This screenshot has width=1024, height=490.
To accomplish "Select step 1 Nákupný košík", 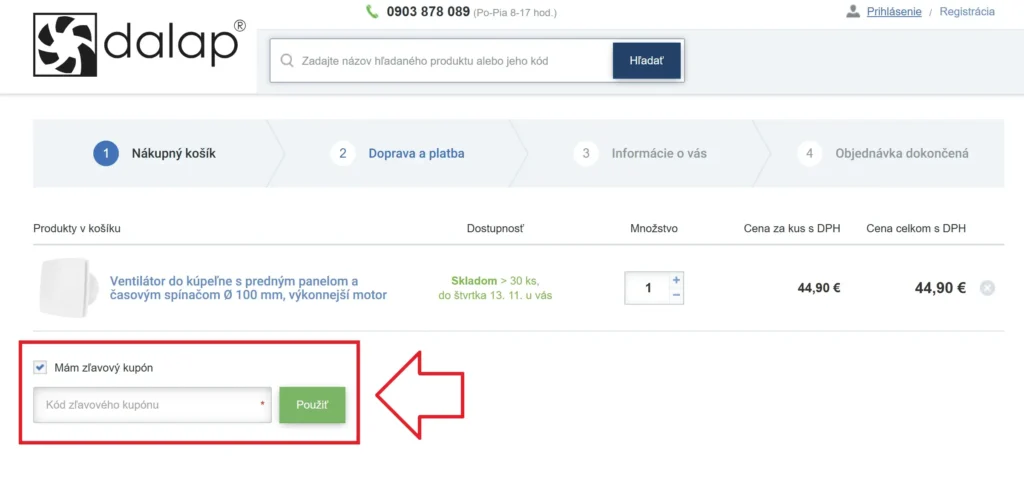I will (x=154, y=154).
